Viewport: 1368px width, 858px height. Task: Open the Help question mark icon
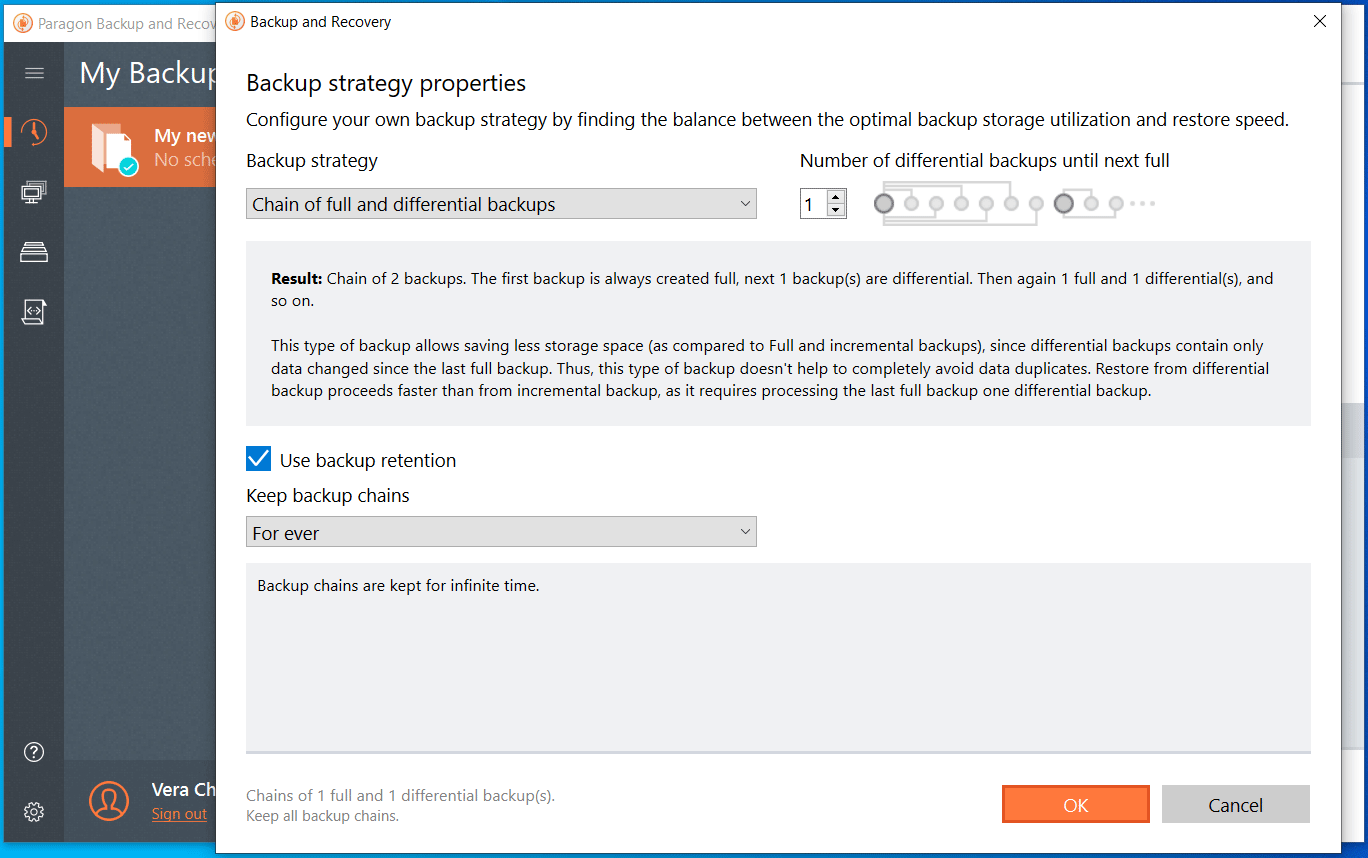(x=34, y=751)
